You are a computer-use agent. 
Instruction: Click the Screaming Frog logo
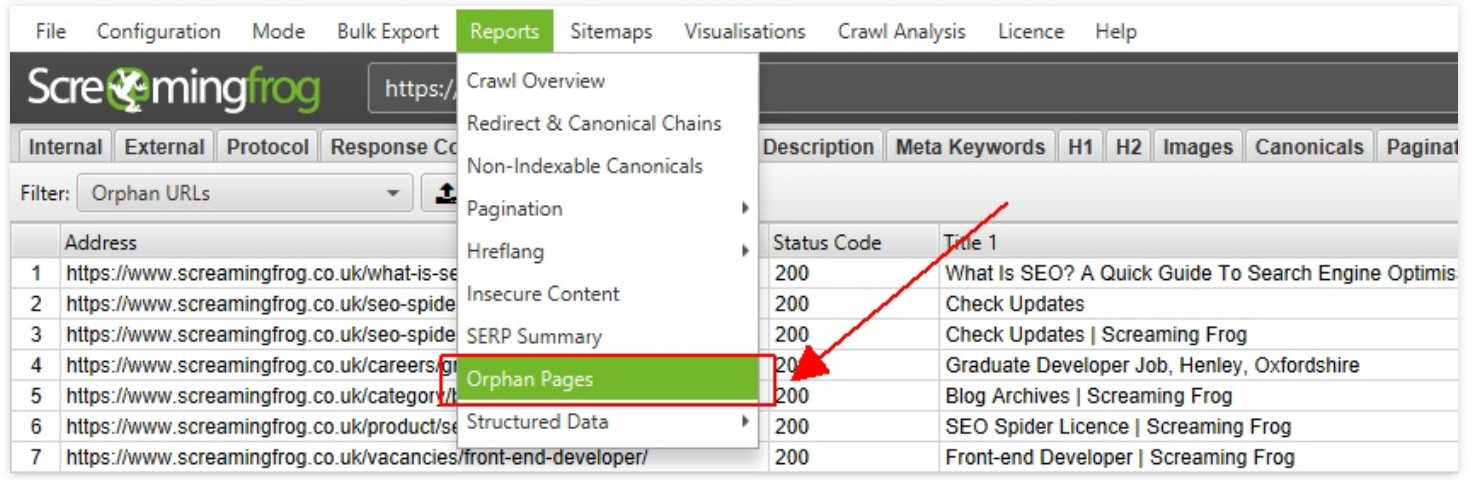(x=173, y=90)
